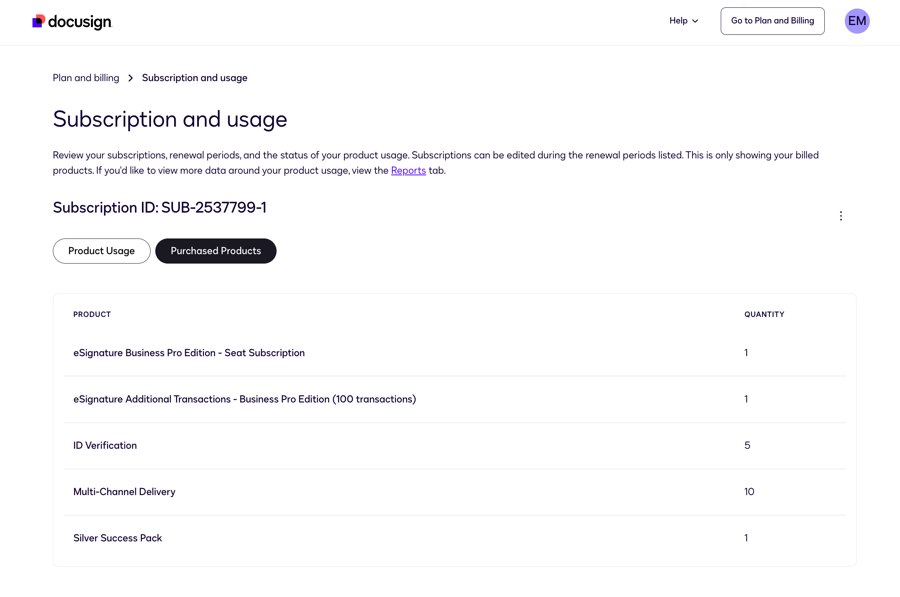Viewport: 900px width, 597px height.
Task: Switch to the Product Usage view
Action: 101,250
